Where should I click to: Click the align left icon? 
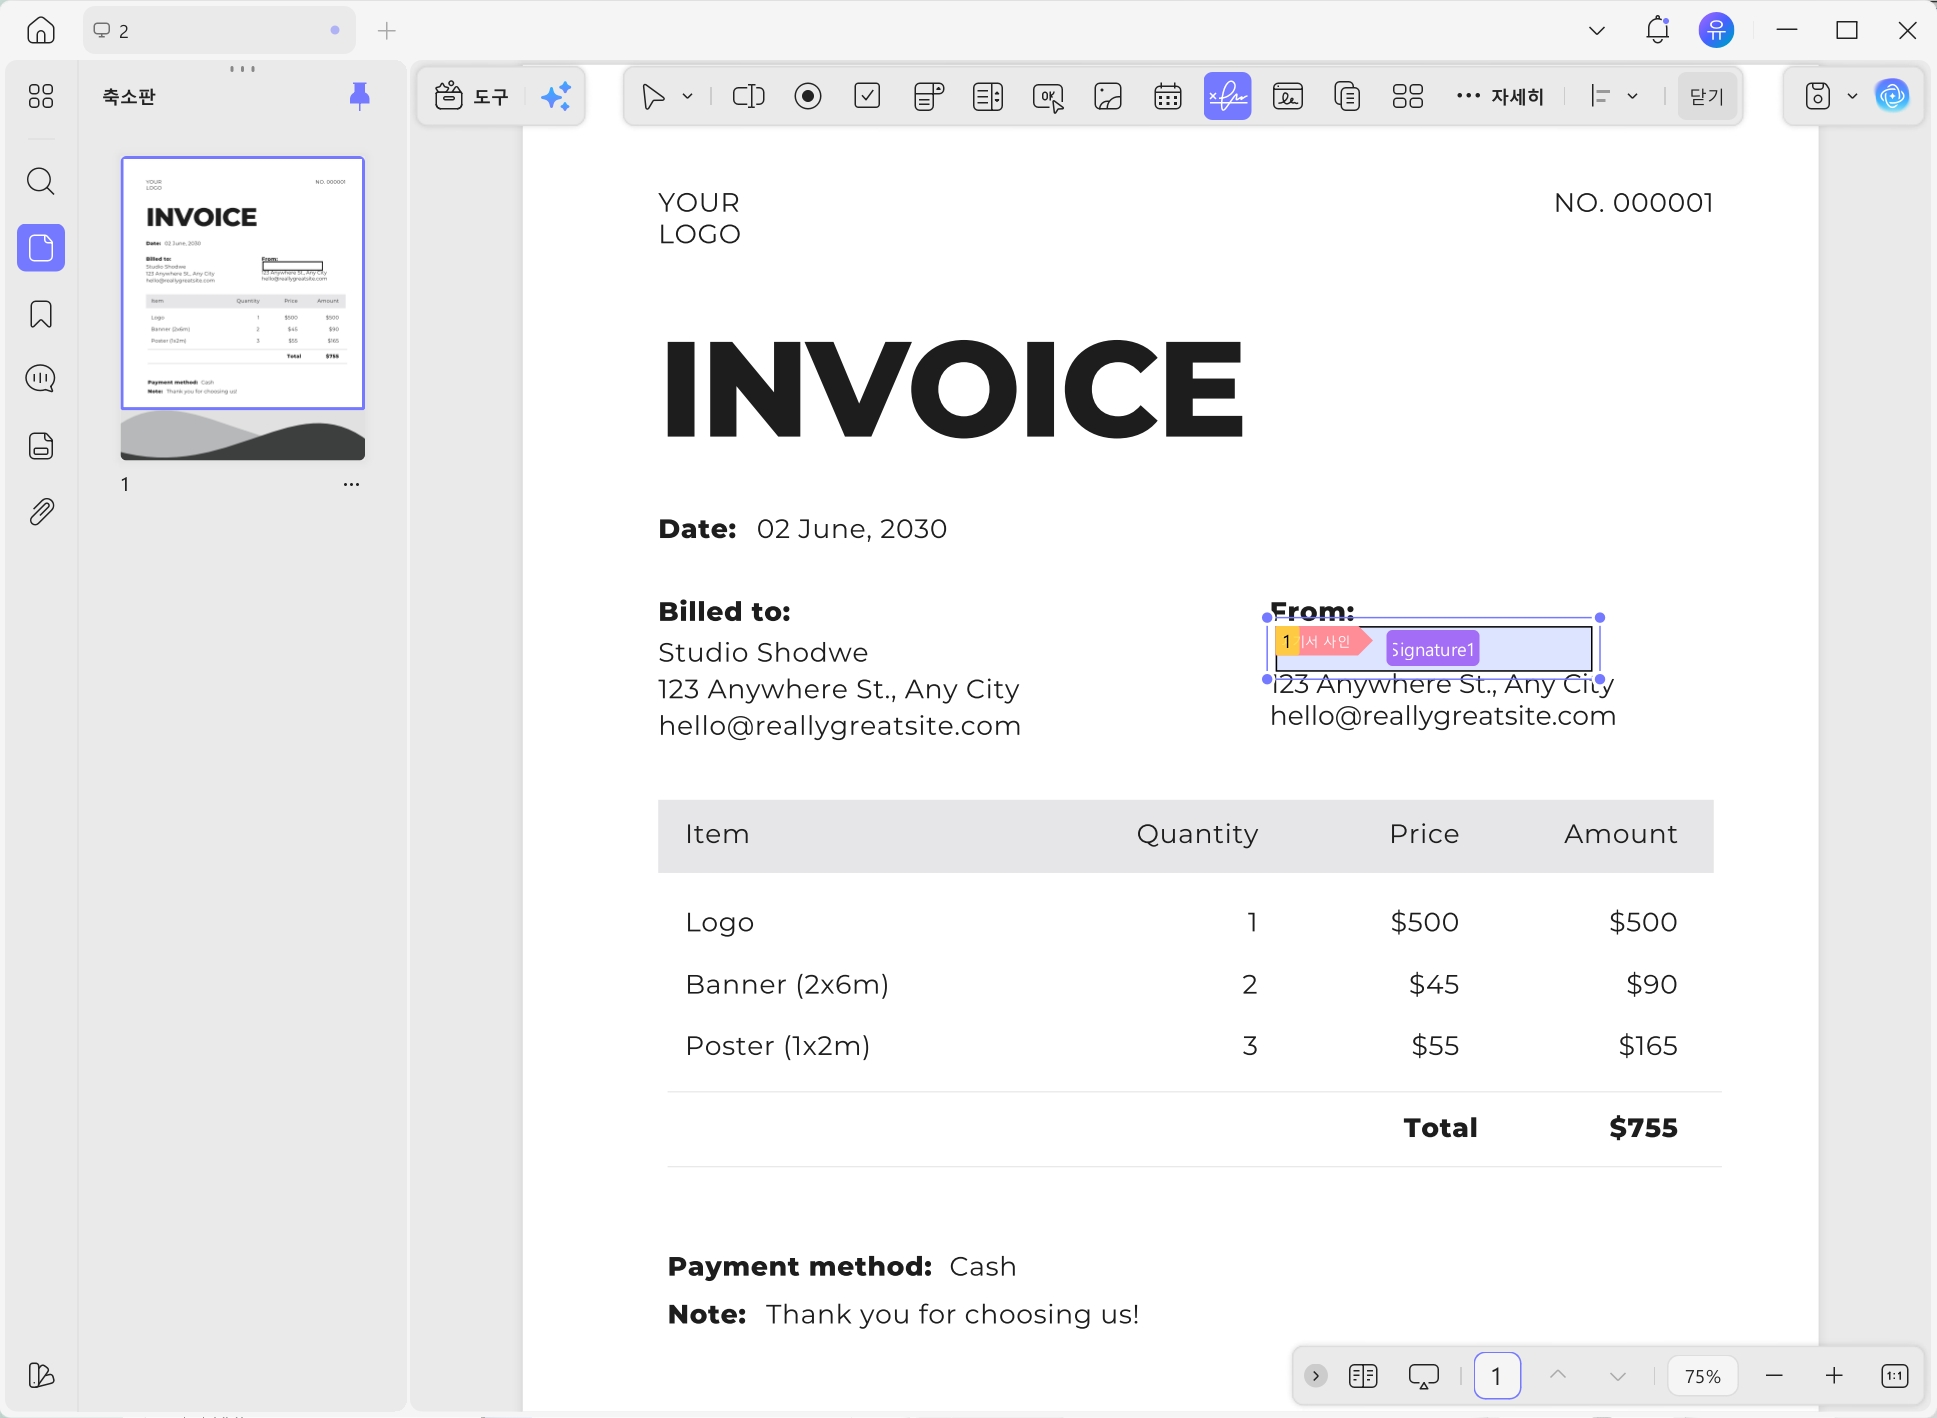point(1601,97)
